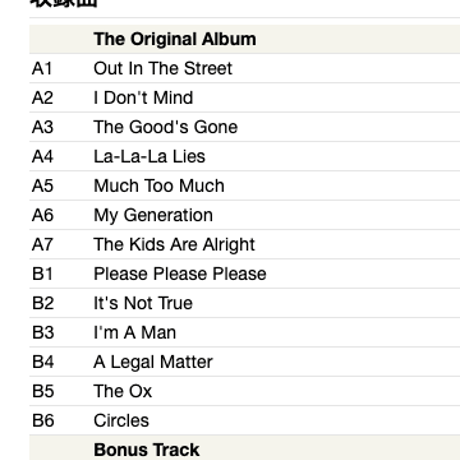Select the My Generation track title
This screenshot has width=460, height=460.
tap(153, 215)
